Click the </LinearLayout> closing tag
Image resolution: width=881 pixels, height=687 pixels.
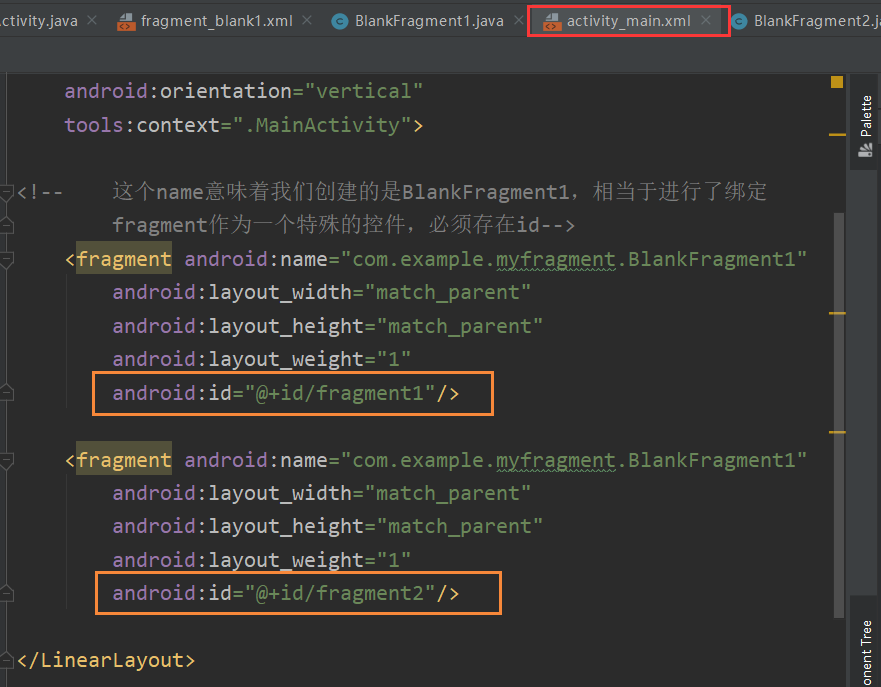coord(106,660)
